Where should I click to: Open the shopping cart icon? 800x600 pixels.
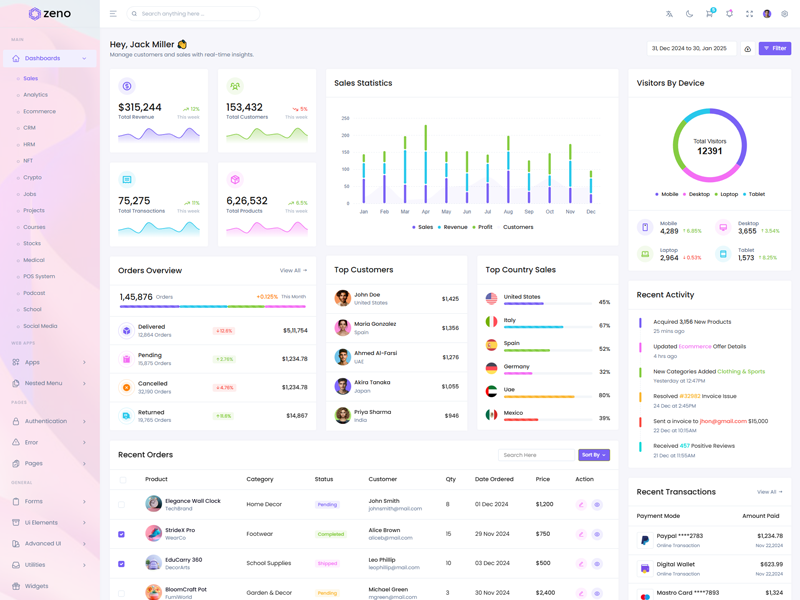click(x=709, y=14)
